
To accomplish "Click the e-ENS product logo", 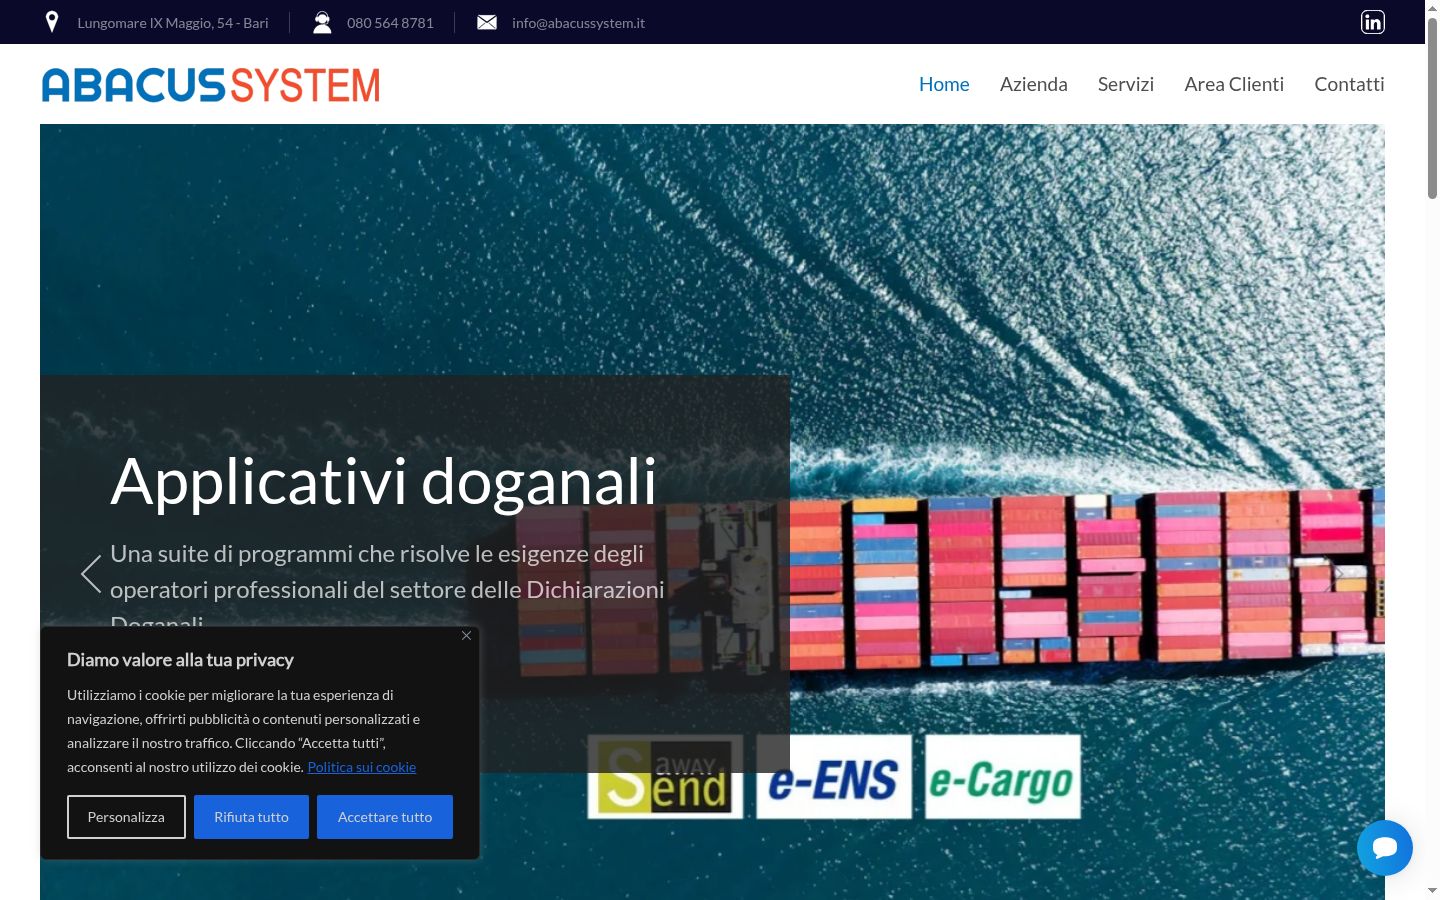I will (x=834, y=777).
